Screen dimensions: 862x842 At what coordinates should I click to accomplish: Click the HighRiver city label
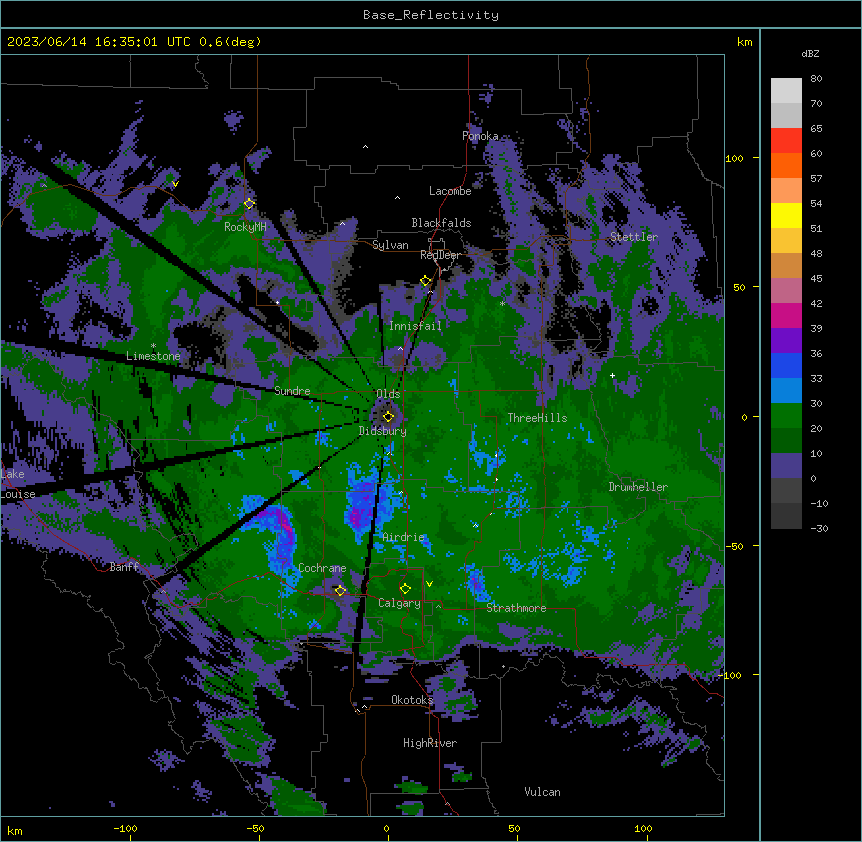tap(430, 743)
